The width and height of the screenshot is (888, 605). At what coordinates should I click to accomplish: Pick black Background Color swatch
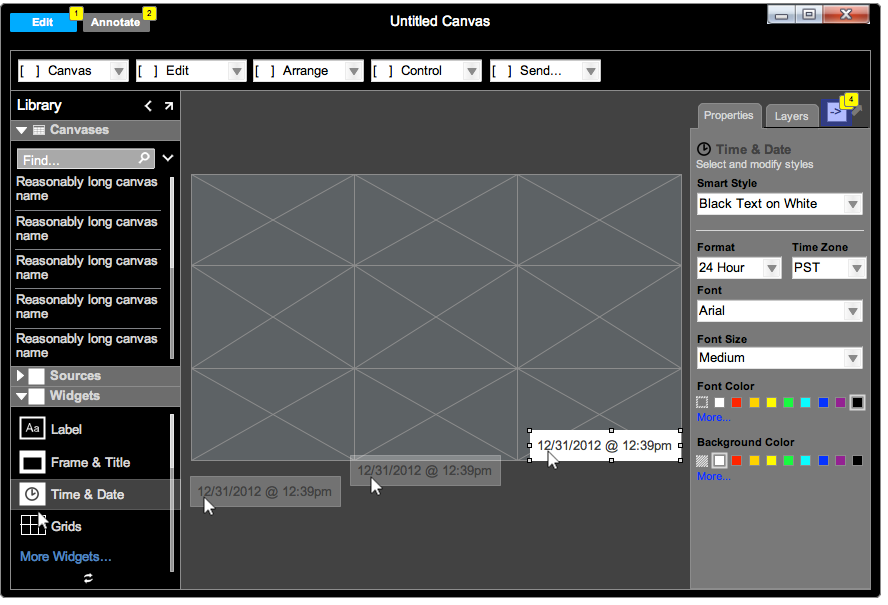(857, 461)
